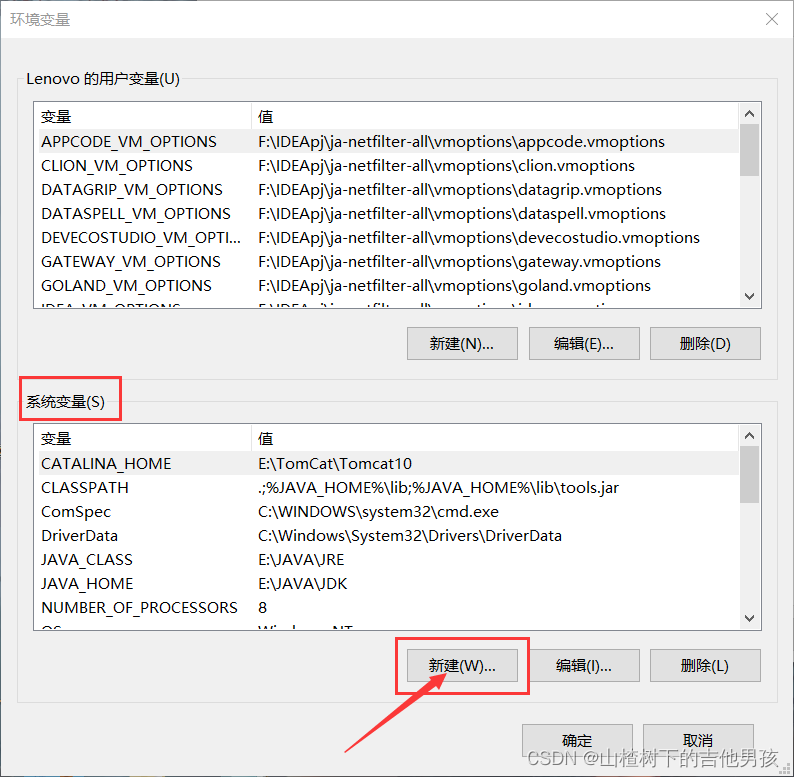Click the 新建(N)... button for user variables
794x777 pixels.
click(x=462, y=343)
